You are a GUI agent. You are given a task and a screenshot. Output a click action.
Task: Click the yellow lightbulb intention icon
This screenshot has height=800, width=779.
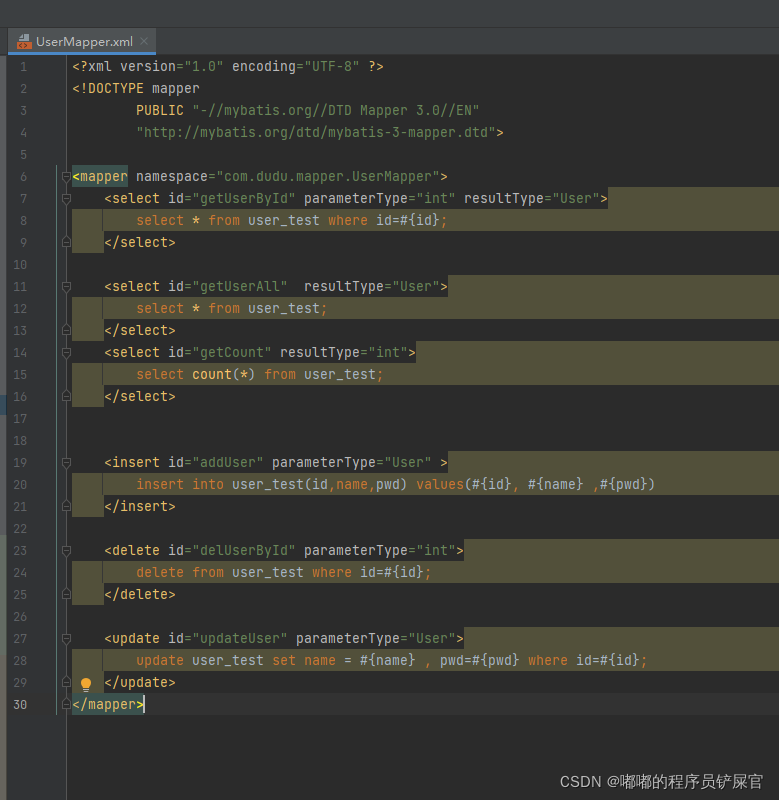pyautogui.click(x=86, y=684)
